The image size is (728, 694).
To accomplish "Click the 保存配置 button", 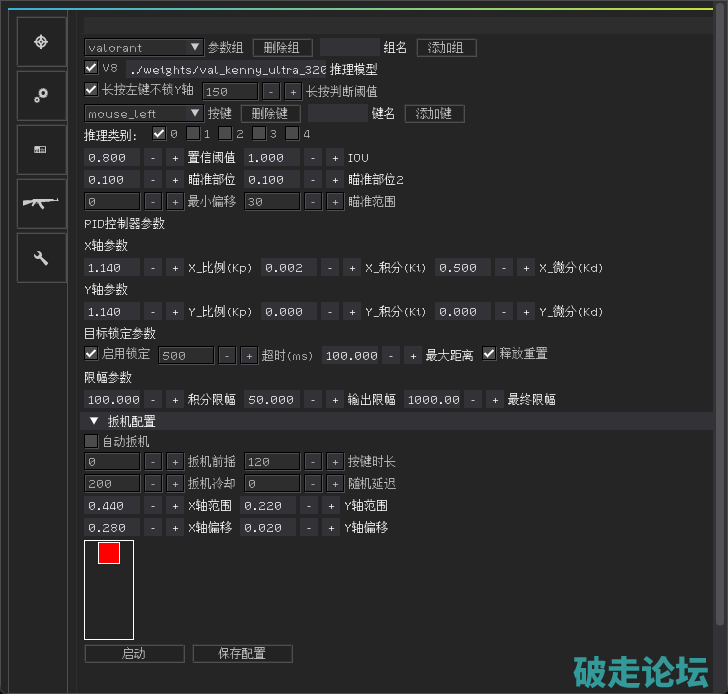I will pyautogui.click(x=242, y=654).
